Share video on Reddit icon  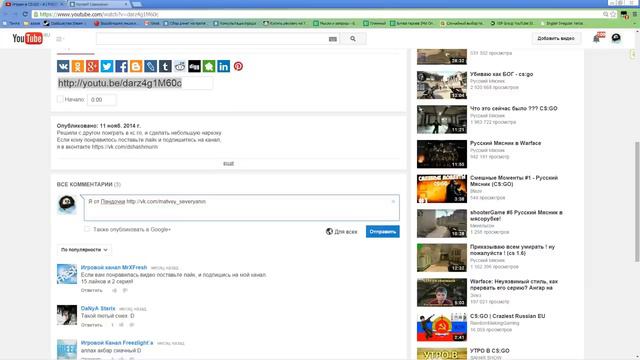coord(180,66)
